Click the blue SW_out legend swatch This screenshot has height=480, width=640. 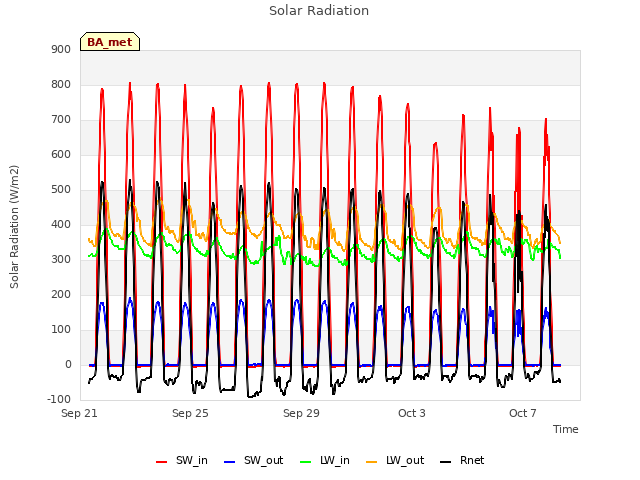[x=230, y=462]
